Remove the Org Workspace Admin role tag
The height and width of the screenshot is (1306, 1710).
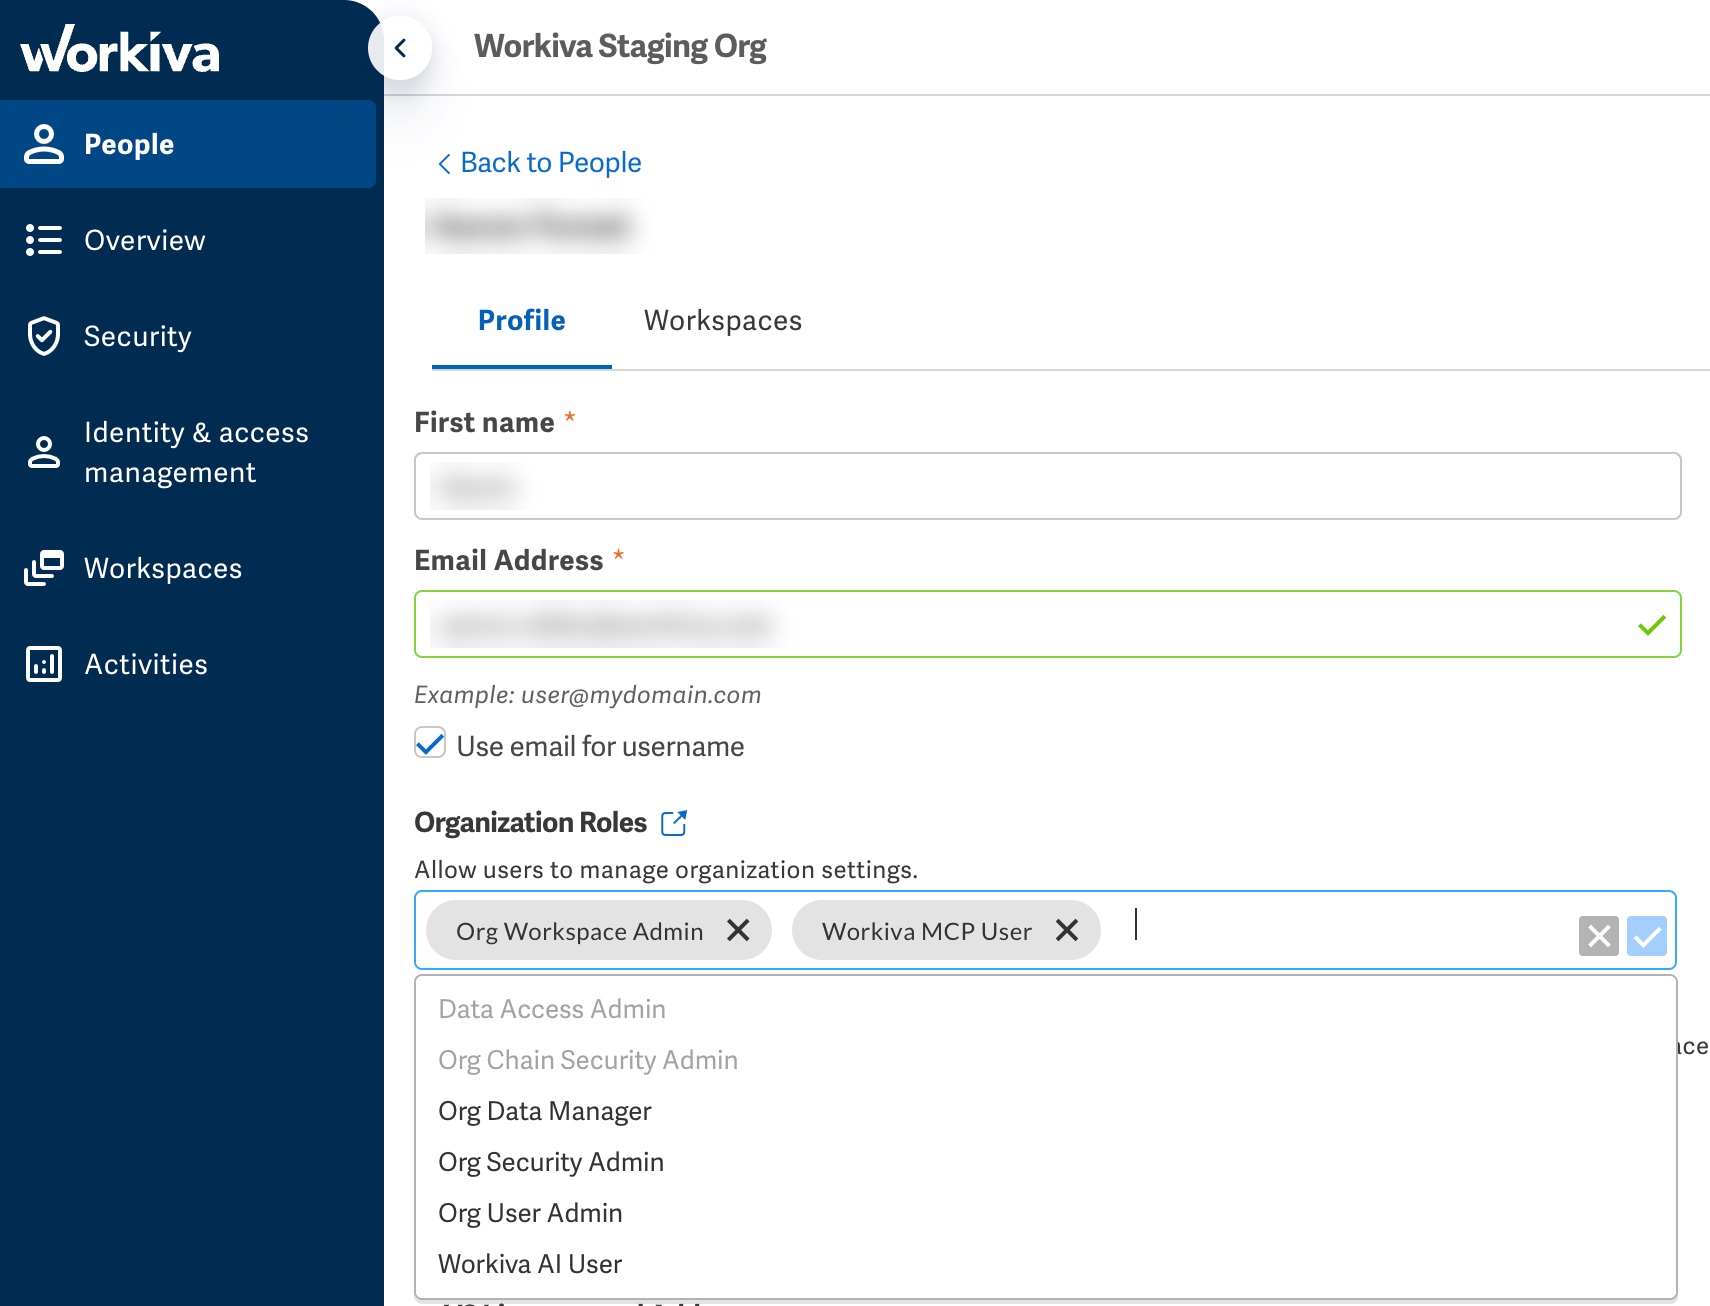click(x=738, y=930)
